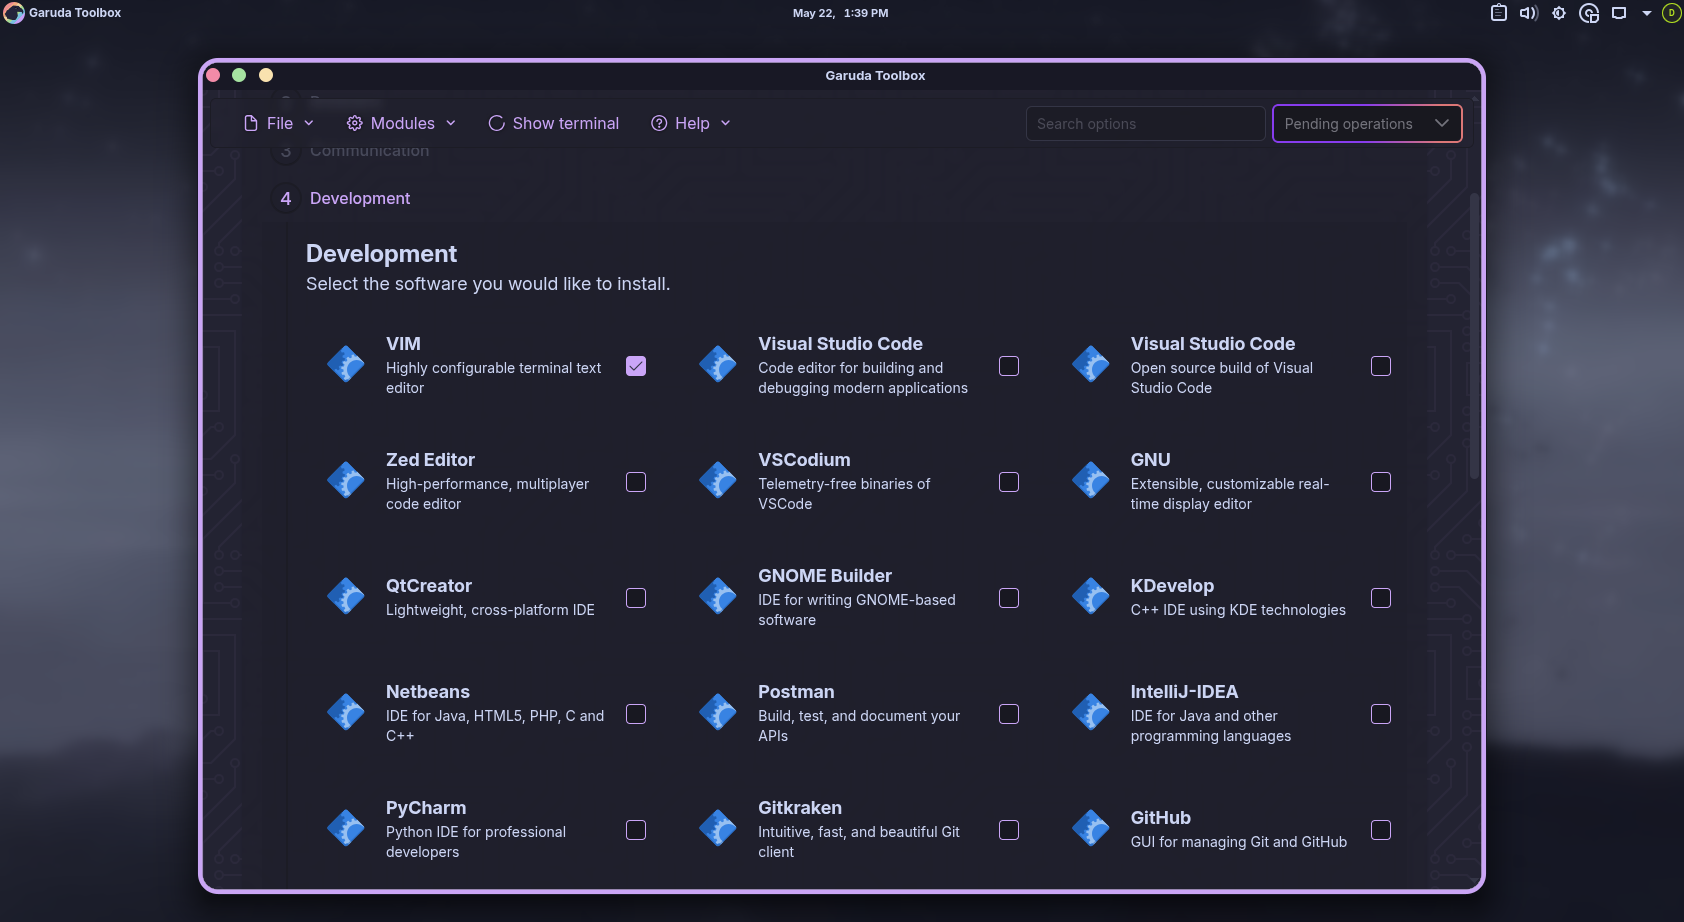Click the vertical scrollbar on the right
The height and width of the screenshot is (922, 1684).
pos(1474,335)
